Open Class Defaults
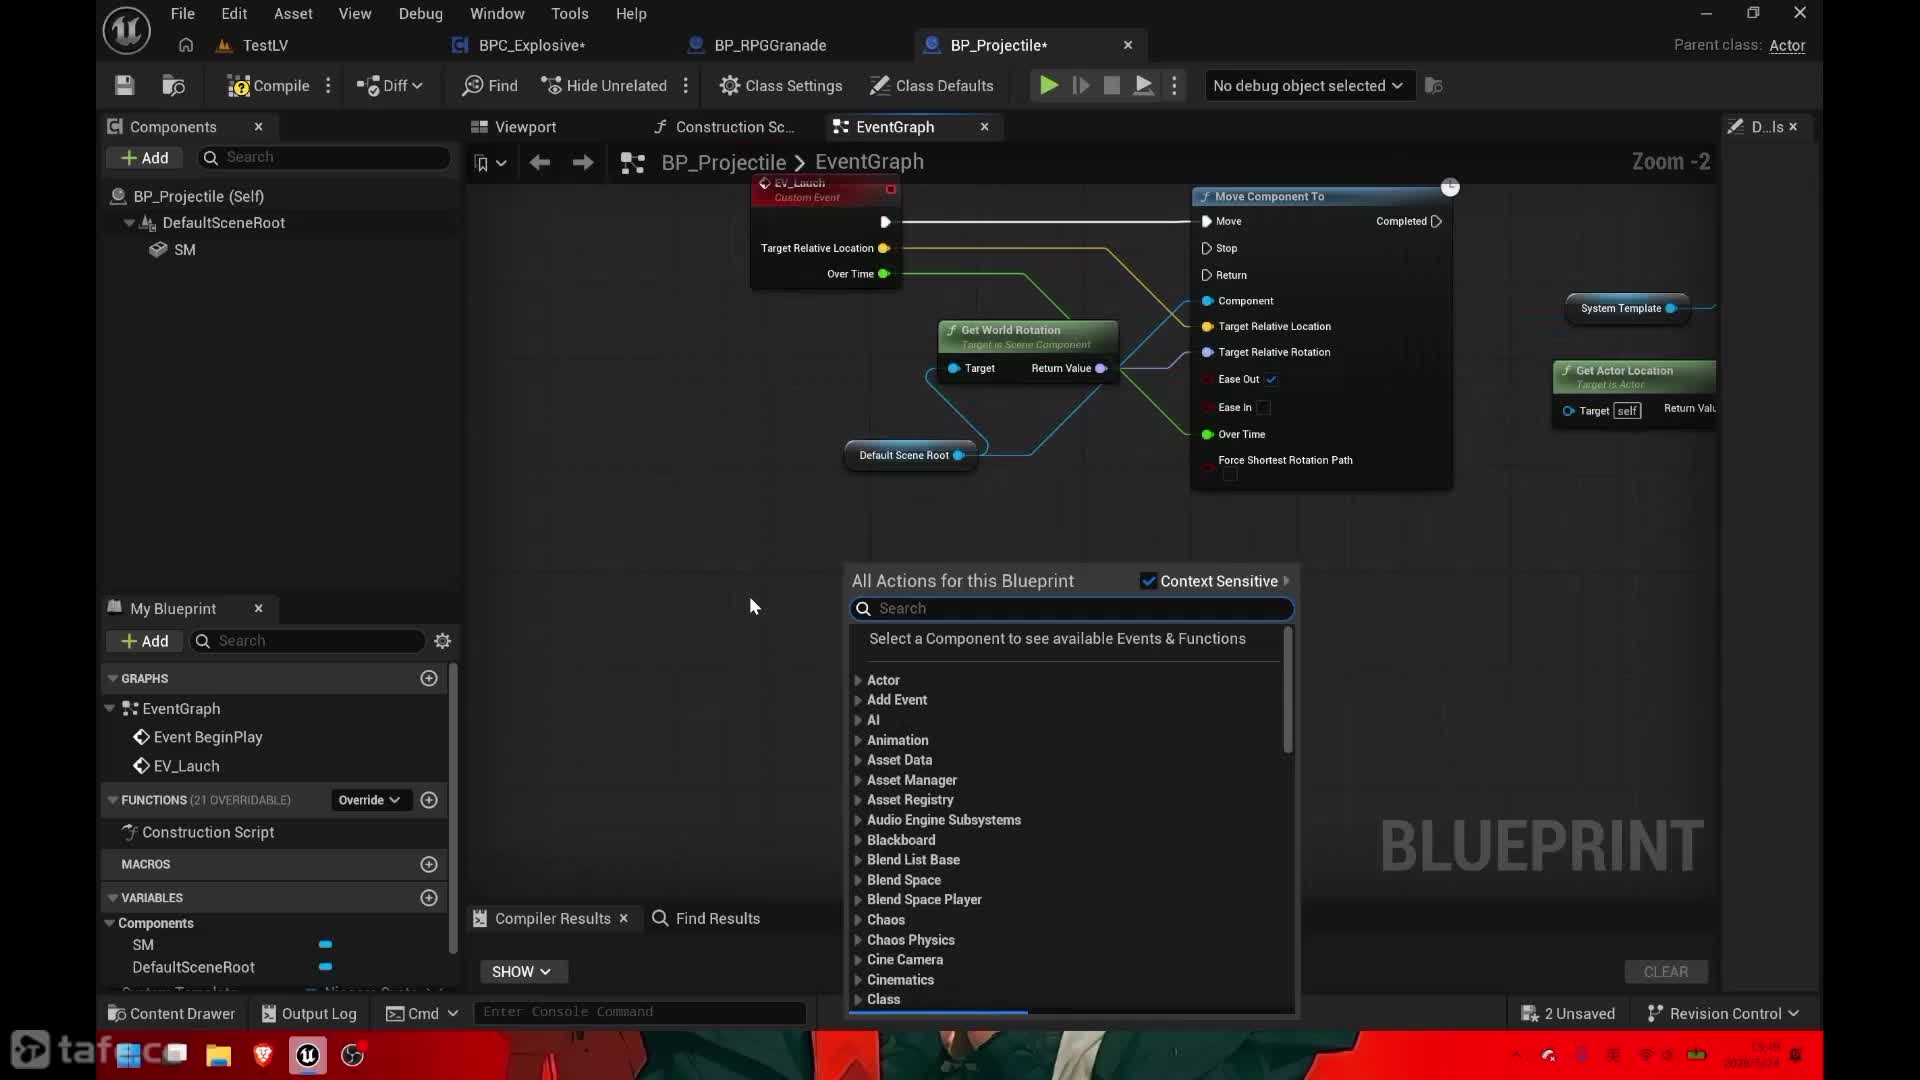1920x1080 pixels. pyautogui.click(x=932, y=86)
